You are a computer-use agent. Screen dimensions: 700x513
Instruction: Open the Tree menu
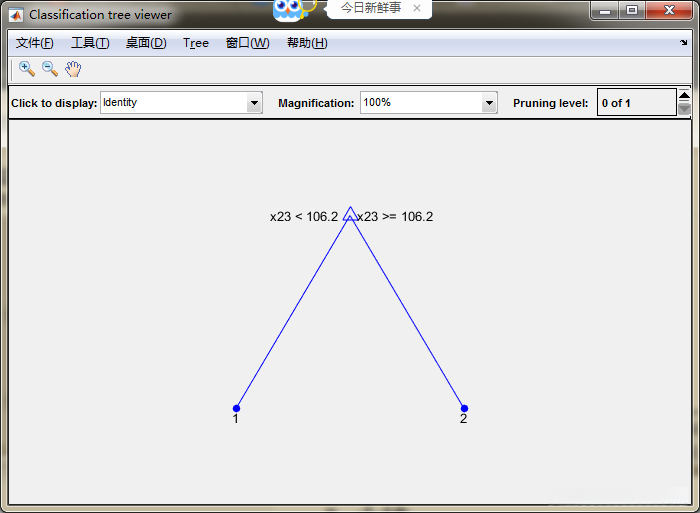coord(196,43)
